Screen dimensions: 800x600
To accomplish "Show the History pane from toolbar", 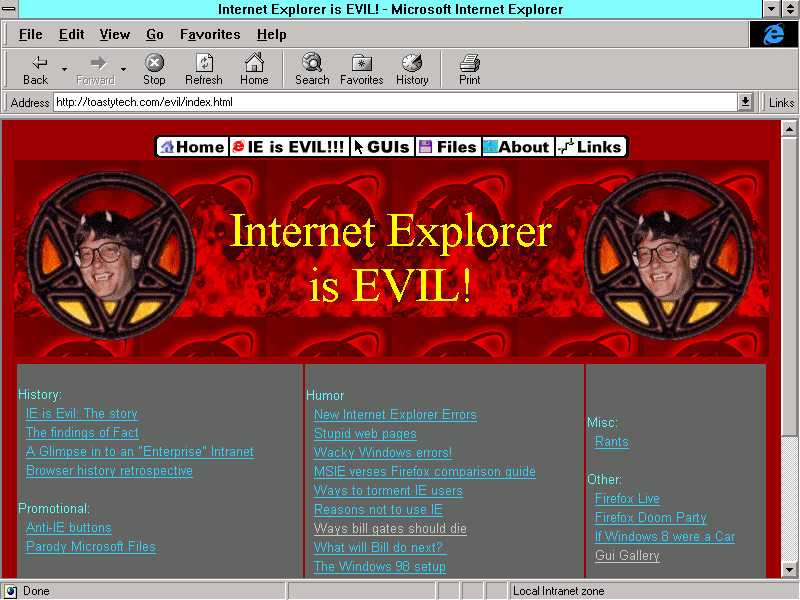I will click(x=412, y=69).
